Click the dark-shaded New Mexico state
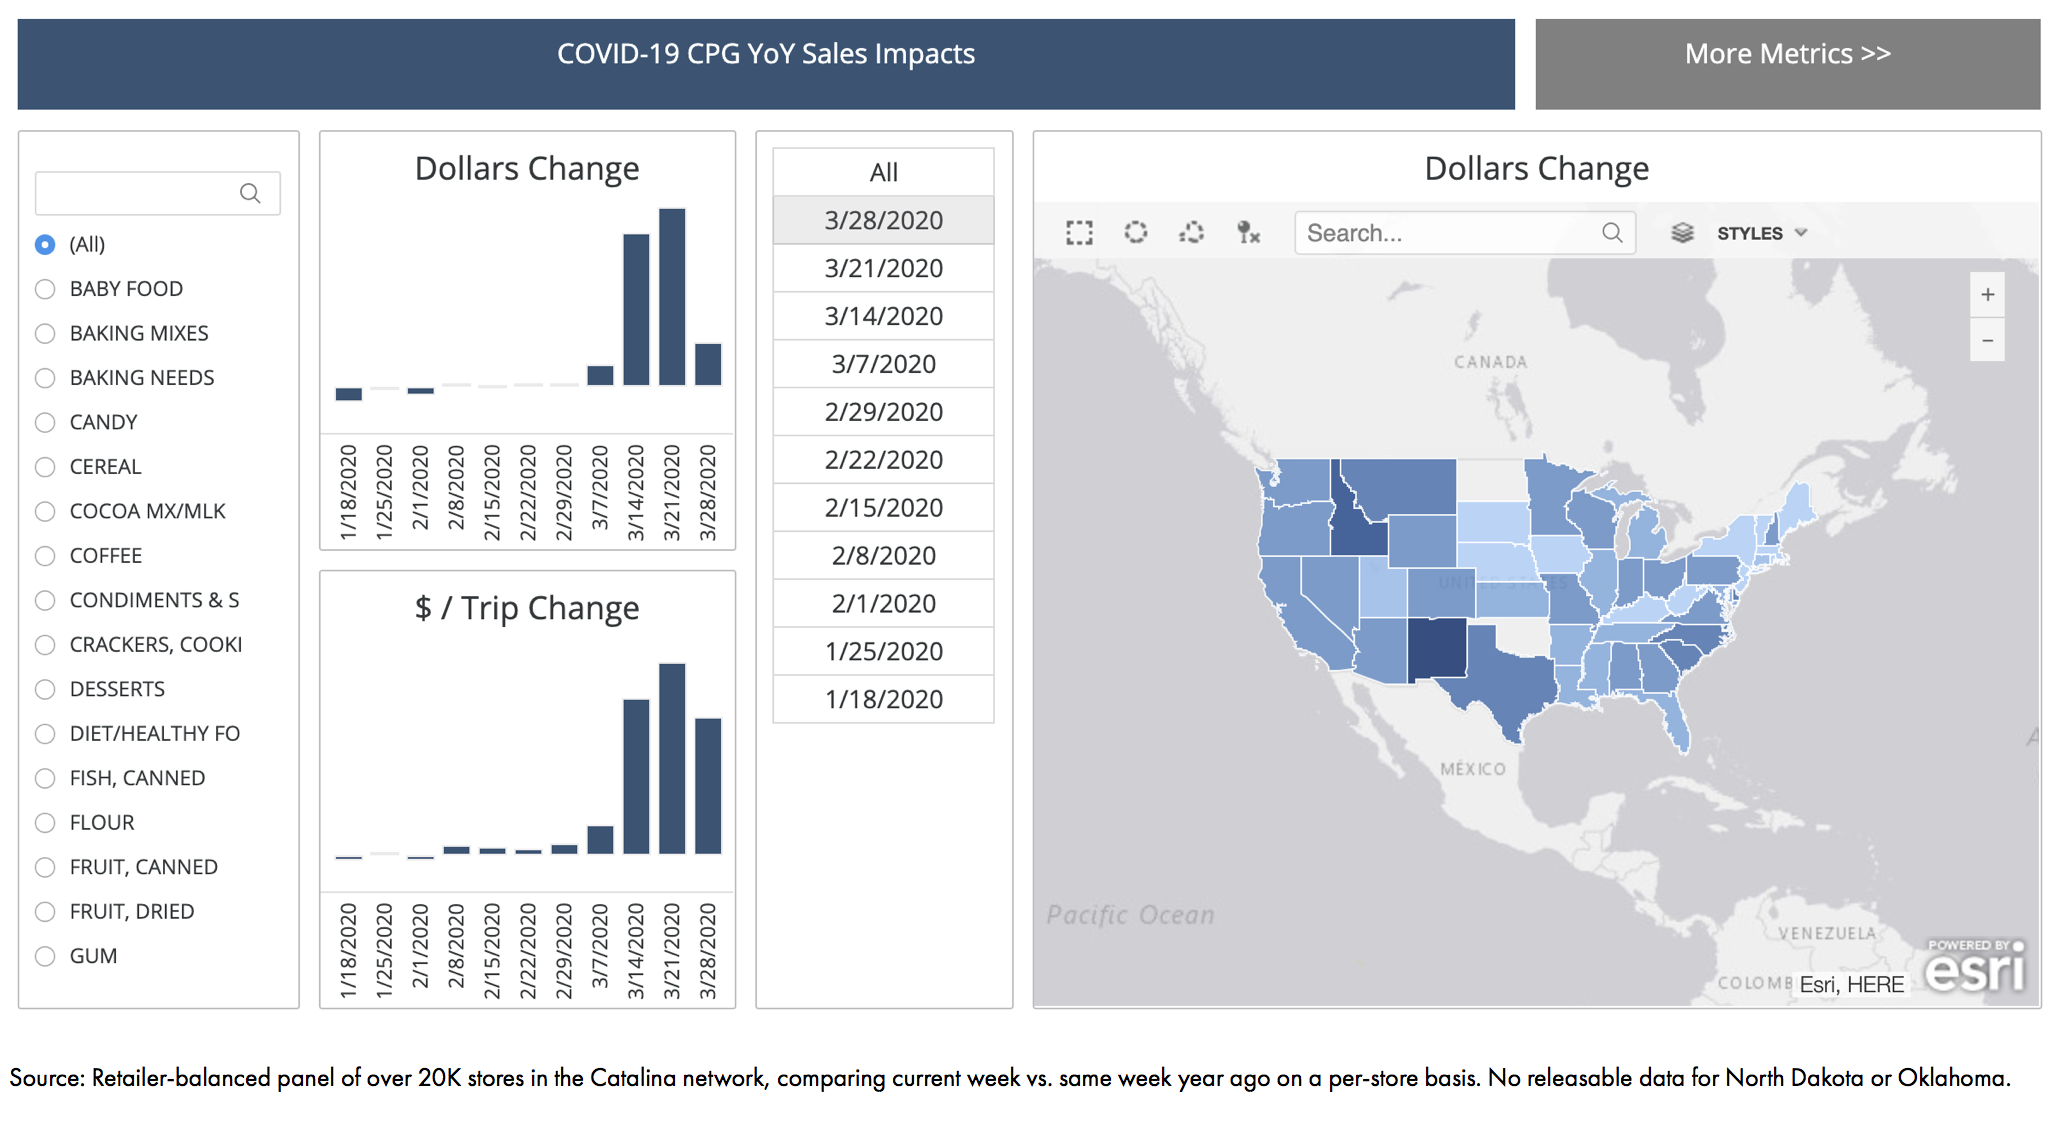Screen dimensions: 2062x1144 [1436, 648]
